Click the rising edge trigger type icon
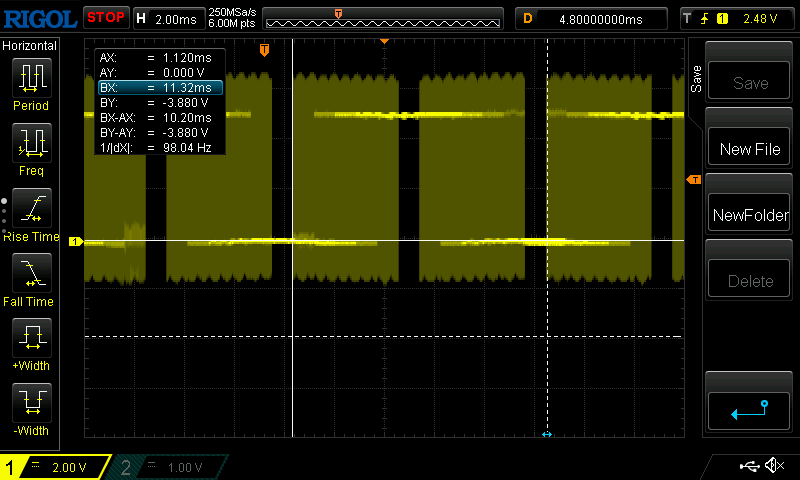The height and width of the screenshot is (480, 800). (x=705, y=19)
